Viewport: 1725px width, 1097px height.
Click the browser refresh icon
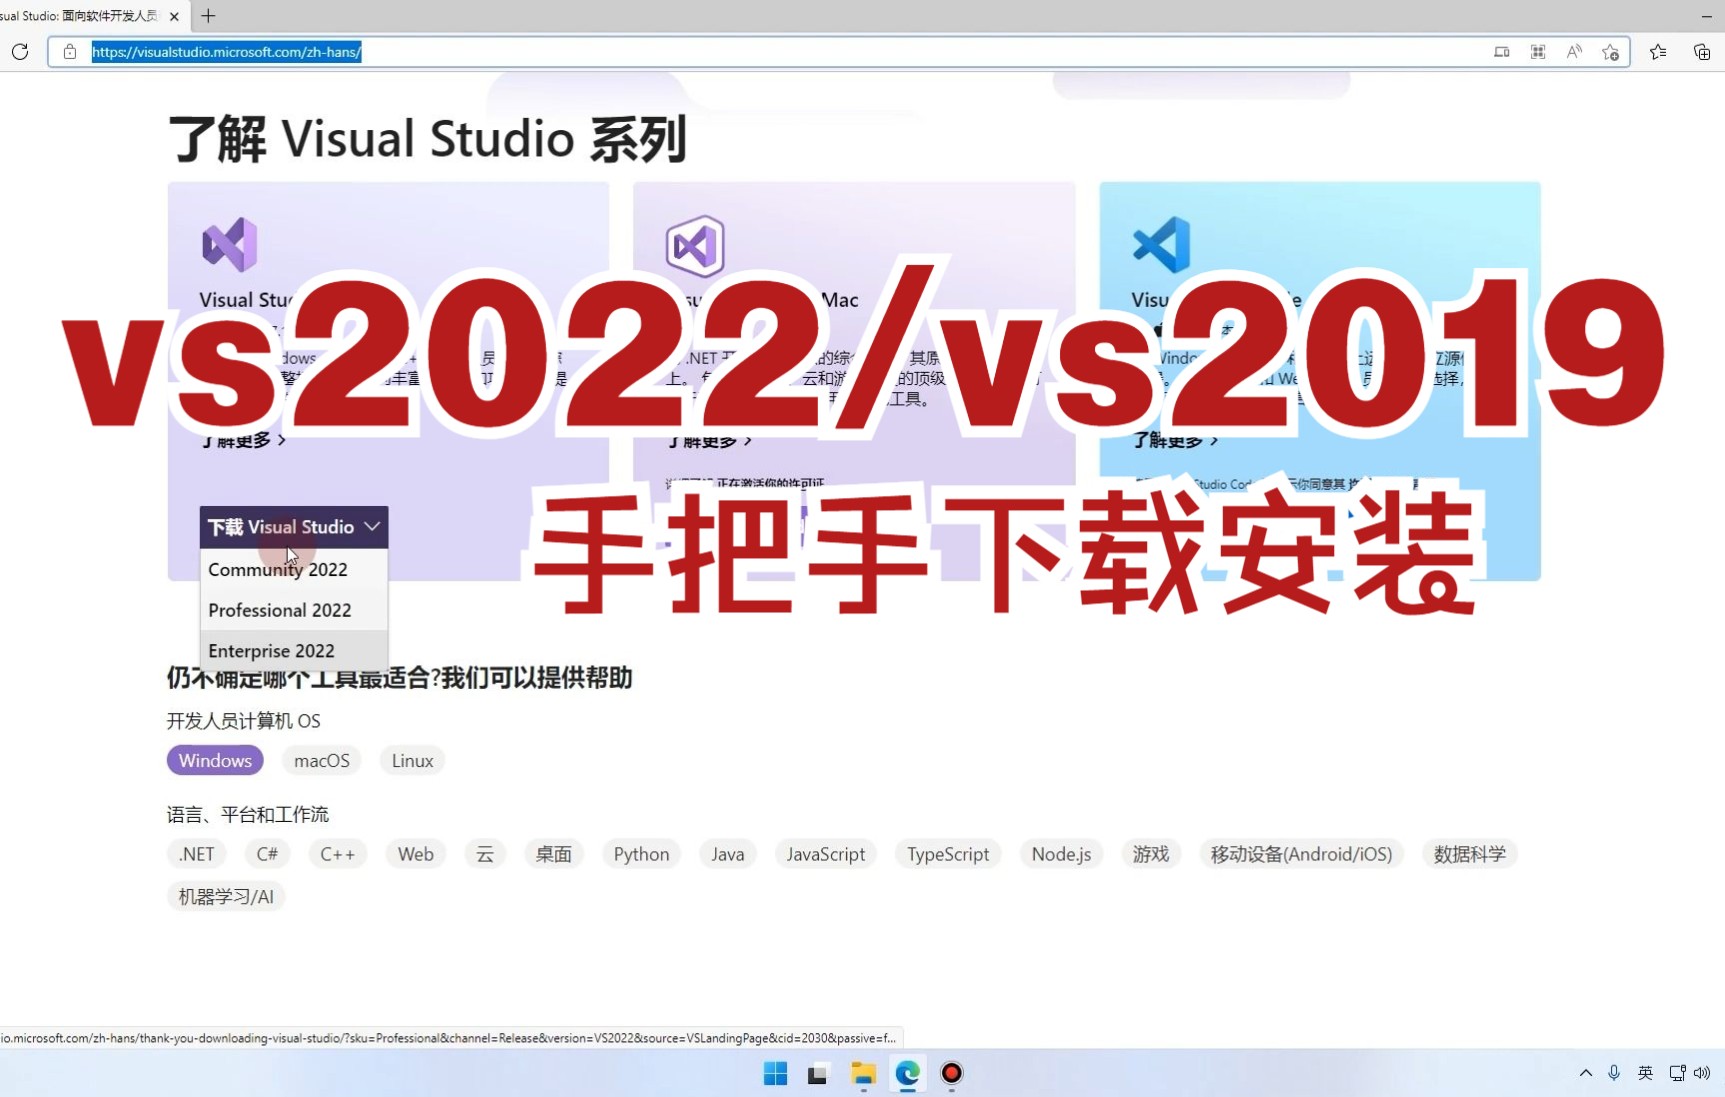pyautogui.click(x=20, y=52)
